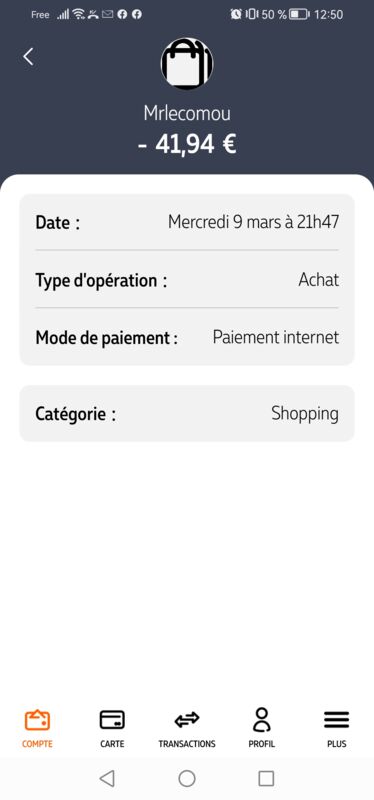Open the Profil tab
The image size is (374, 800).
(x=262, y=729)
